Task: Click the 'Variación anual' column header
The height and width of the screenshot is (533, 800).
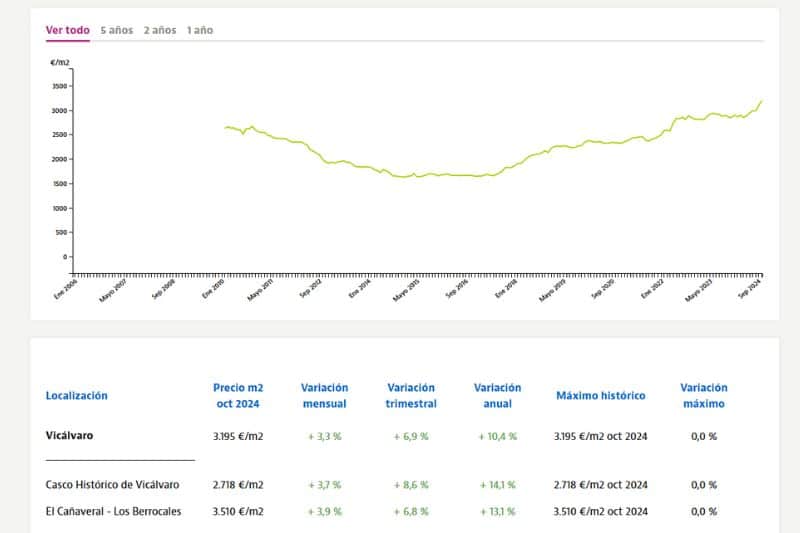Action: 497,396
